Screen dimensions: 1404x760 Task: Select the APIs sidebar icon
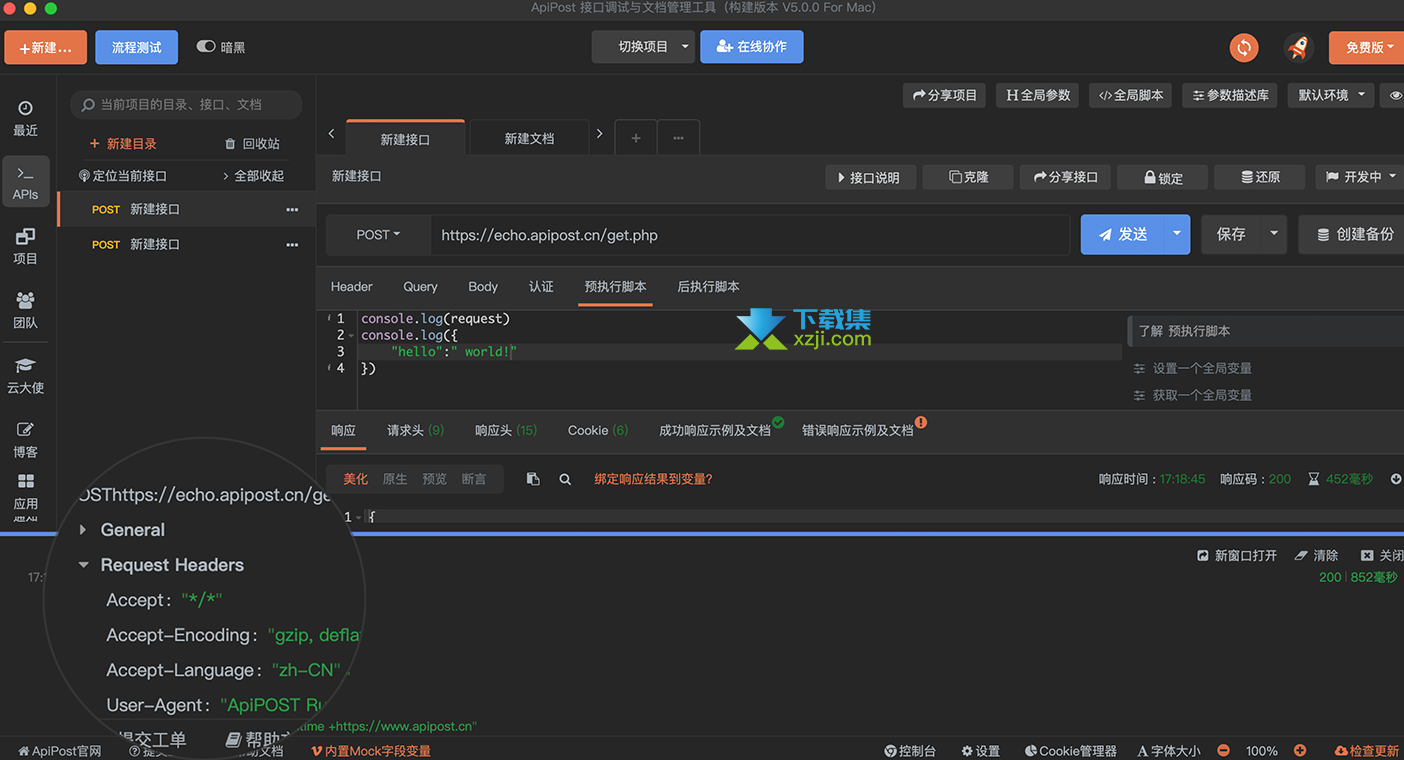[x=26, y=183]
